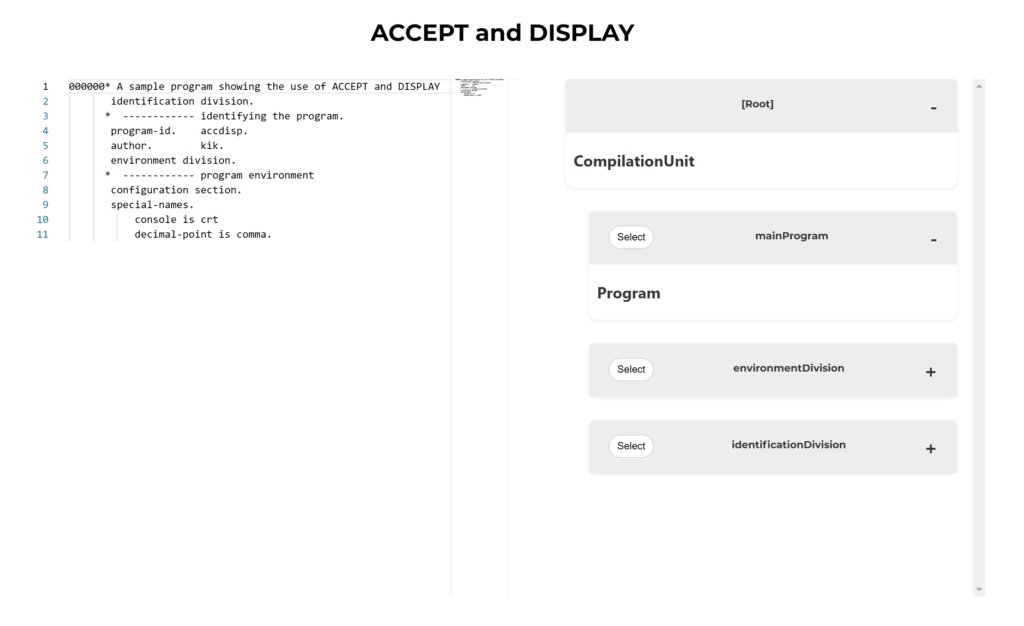Viewport: 1024px width, 626px height.
Task: Click the tree panel vertical scrollbar track
Action: click(x=978, y=340)
